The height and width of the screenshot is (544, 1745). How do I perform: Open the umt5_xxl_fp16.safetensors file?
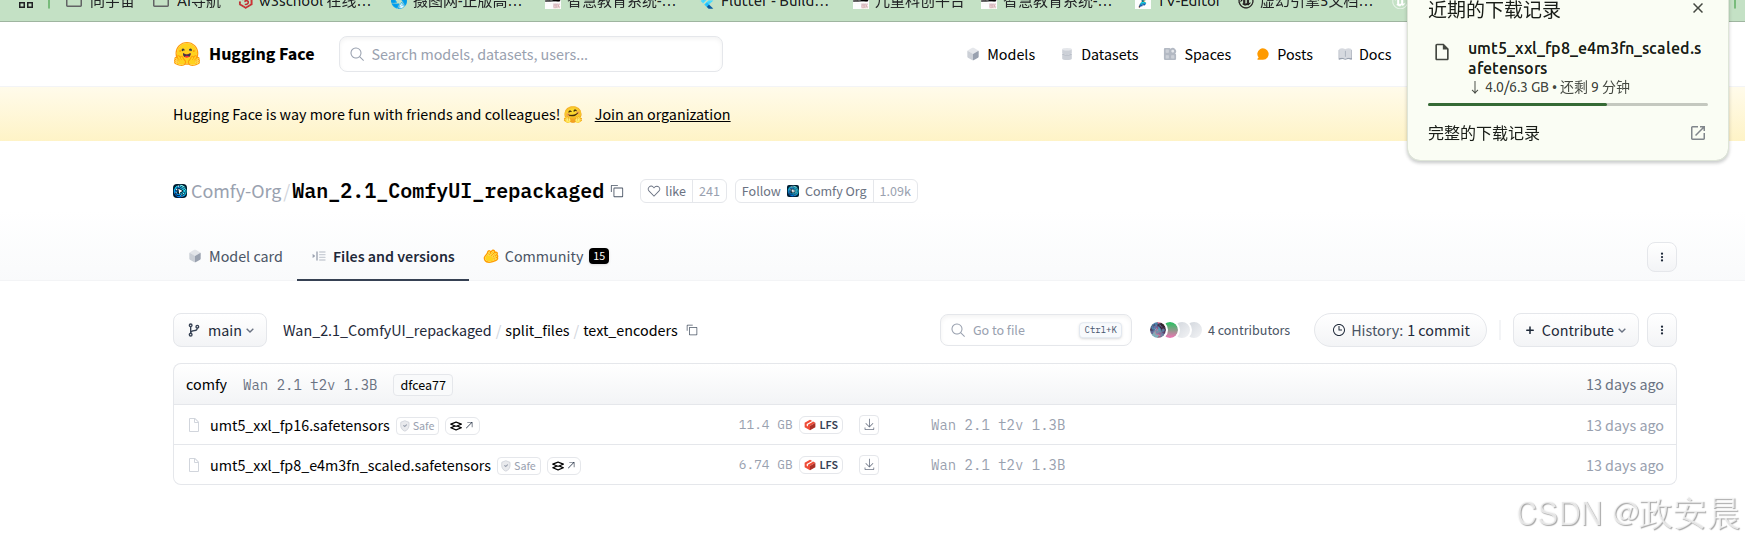[x=300, y=425]
